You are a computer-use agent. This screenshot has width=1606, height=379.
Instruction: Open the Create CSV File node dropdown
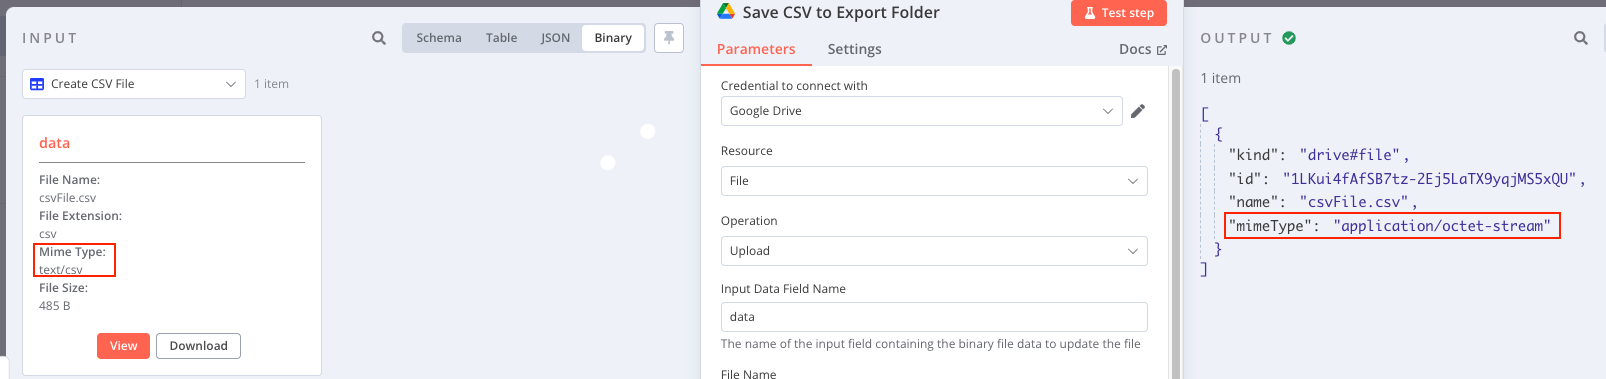point(134,84)
